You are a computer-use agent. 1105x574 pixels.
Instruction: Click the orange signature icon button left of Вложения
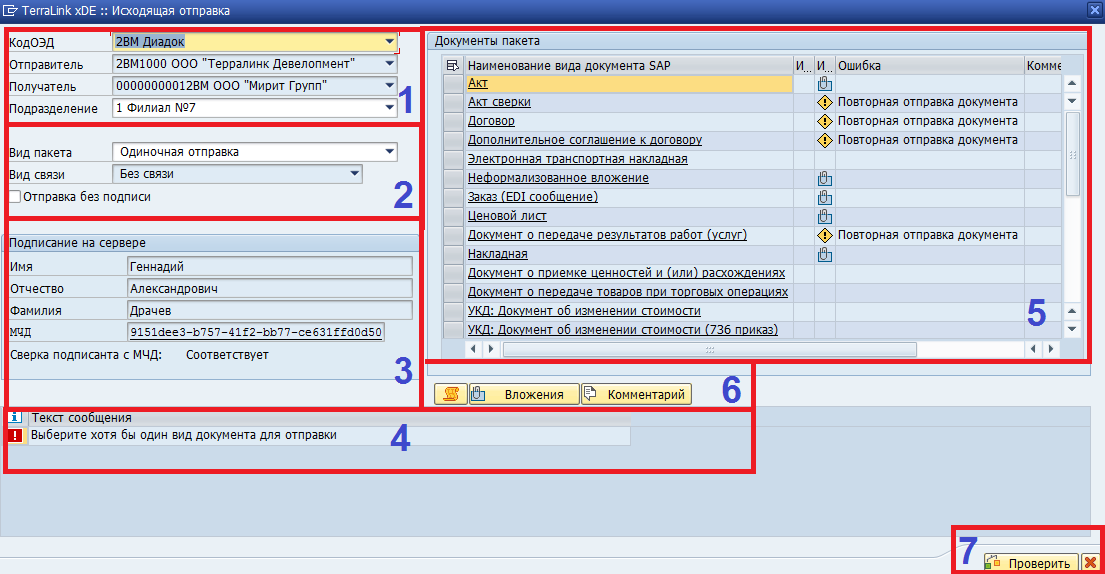click(449, 394)
